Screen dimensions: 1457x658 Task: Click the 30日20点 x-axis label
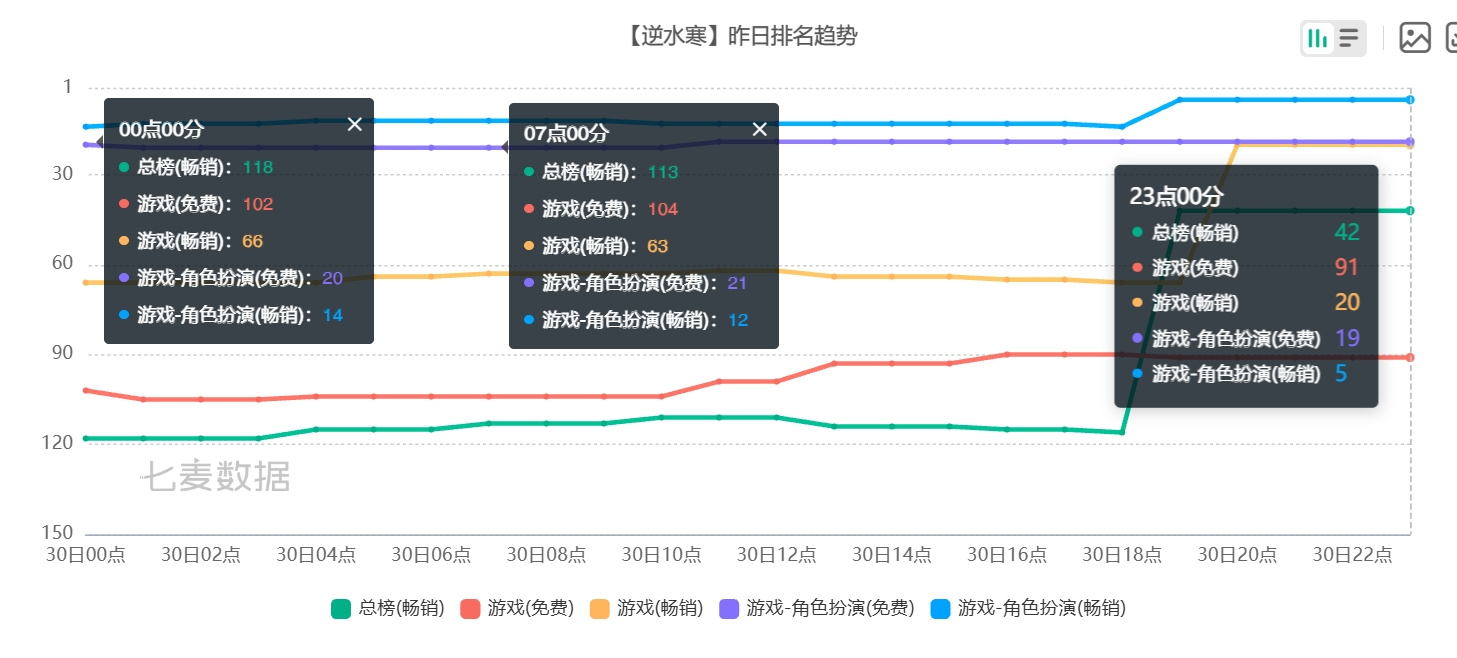pyautogui.click(x=1237, y=555)
